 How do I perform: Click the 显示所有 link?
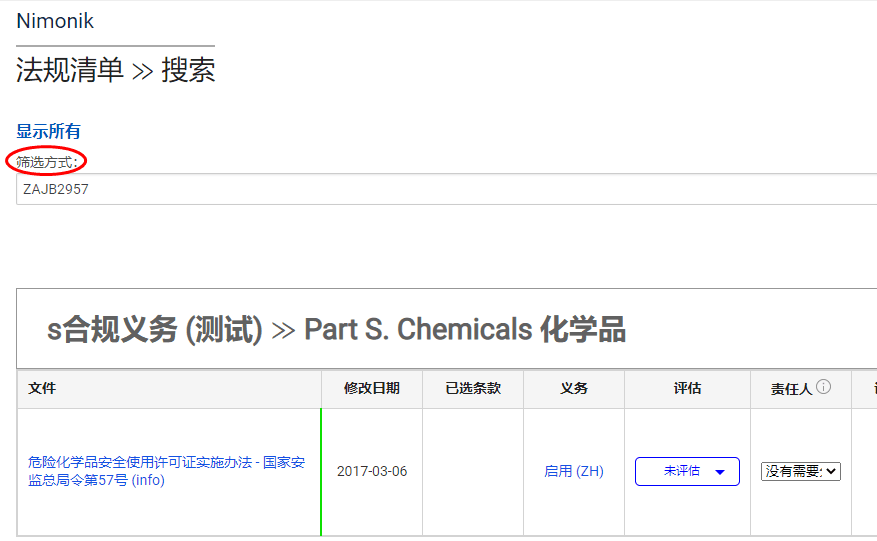pyautogui.click(x=48, y=131)
